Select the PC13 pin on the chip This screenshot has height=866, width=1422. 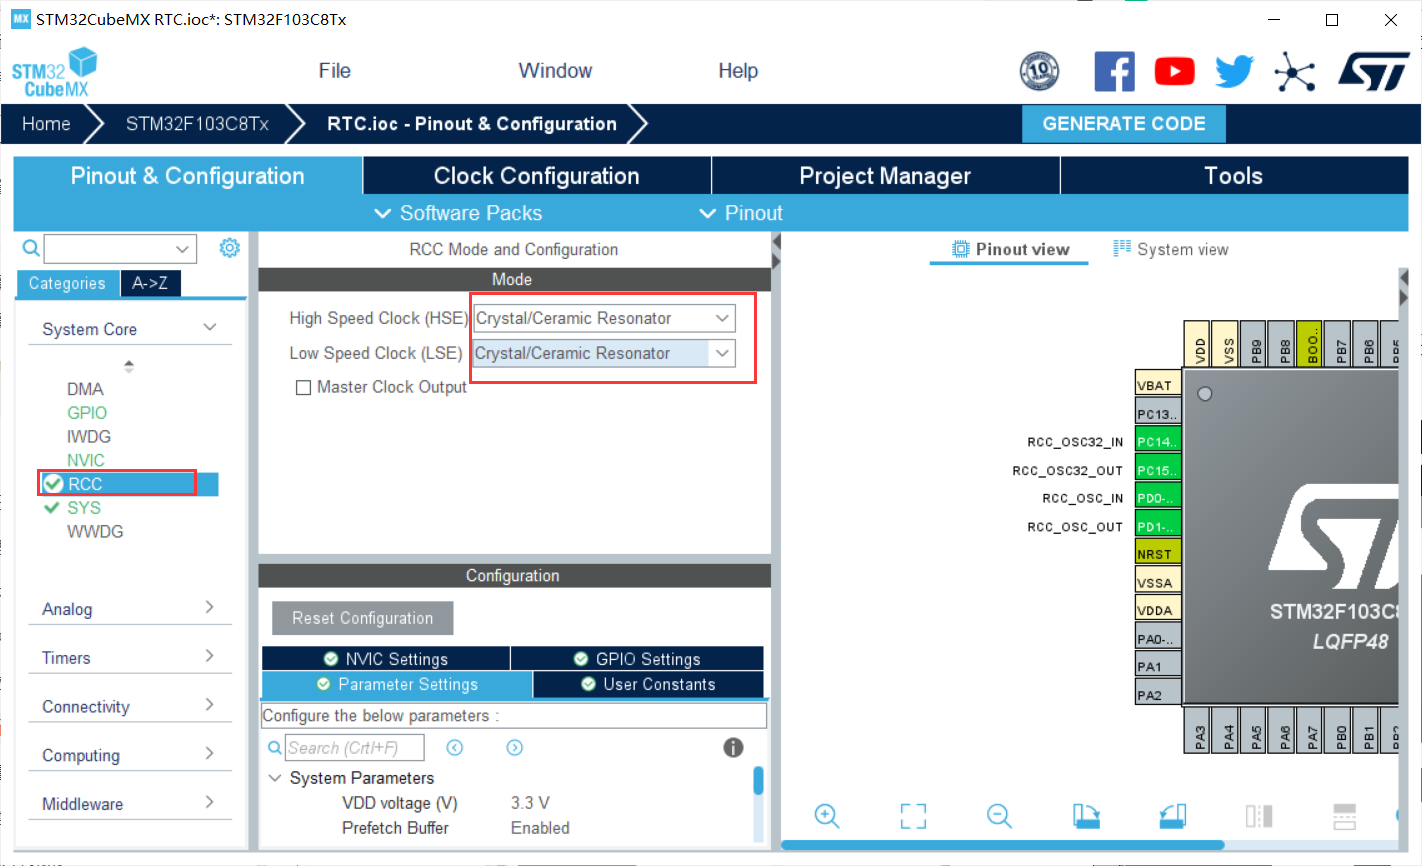pos(1158,413)
